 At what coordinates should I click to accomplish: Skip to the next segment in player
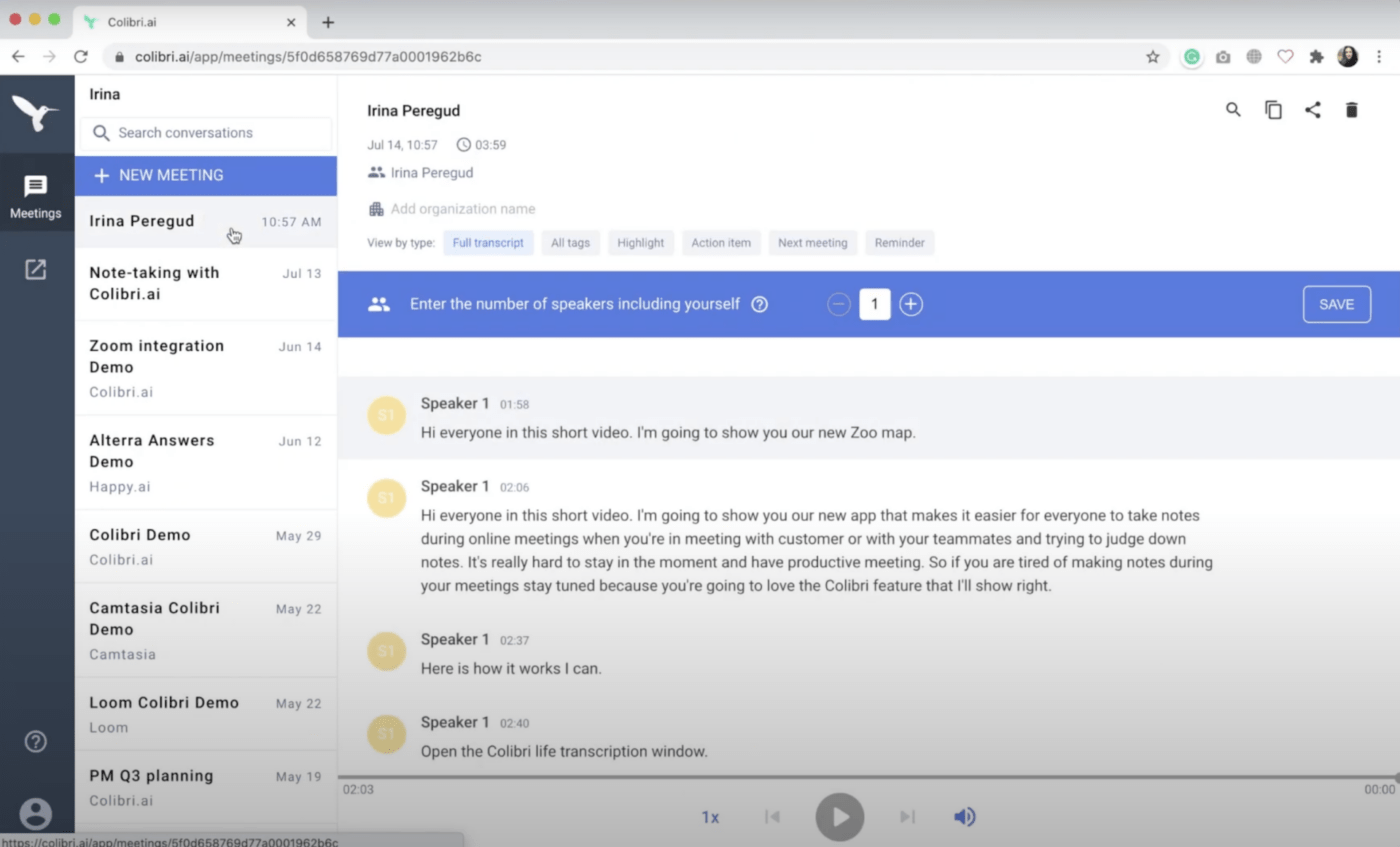[907, 817]
